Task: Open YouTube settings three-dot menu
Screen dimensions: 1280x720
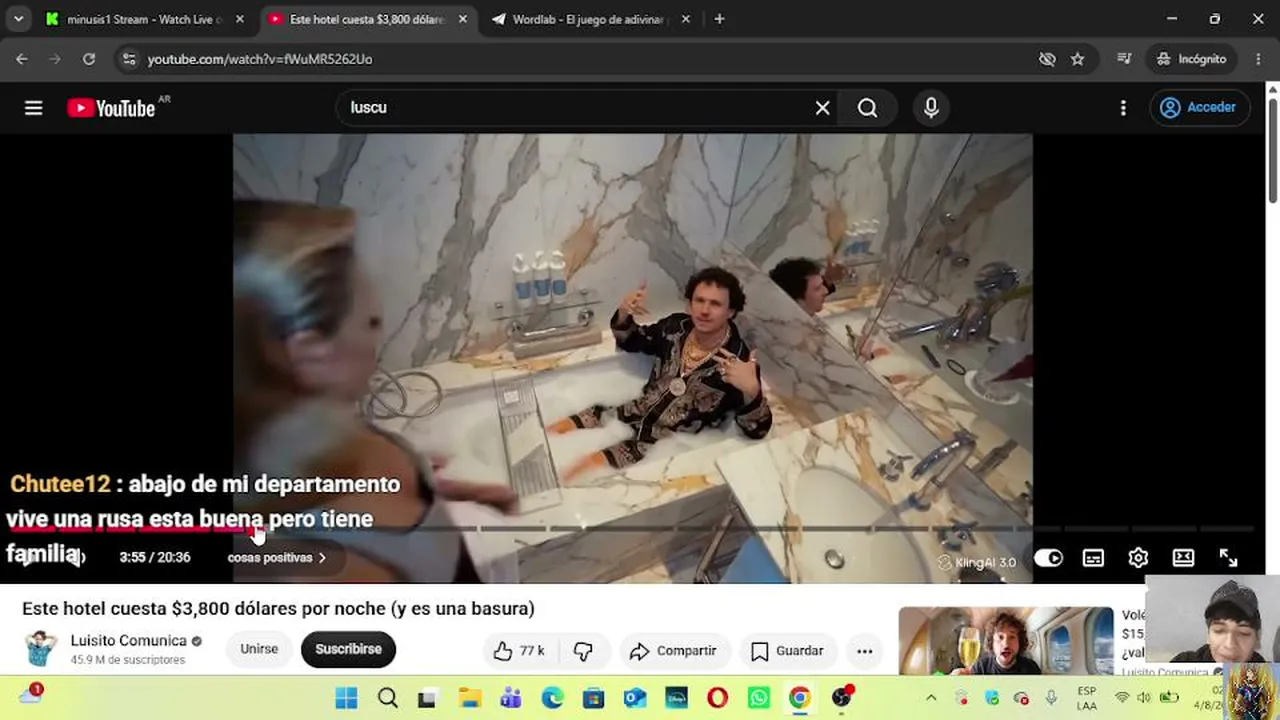Action: click(1123, 108)
